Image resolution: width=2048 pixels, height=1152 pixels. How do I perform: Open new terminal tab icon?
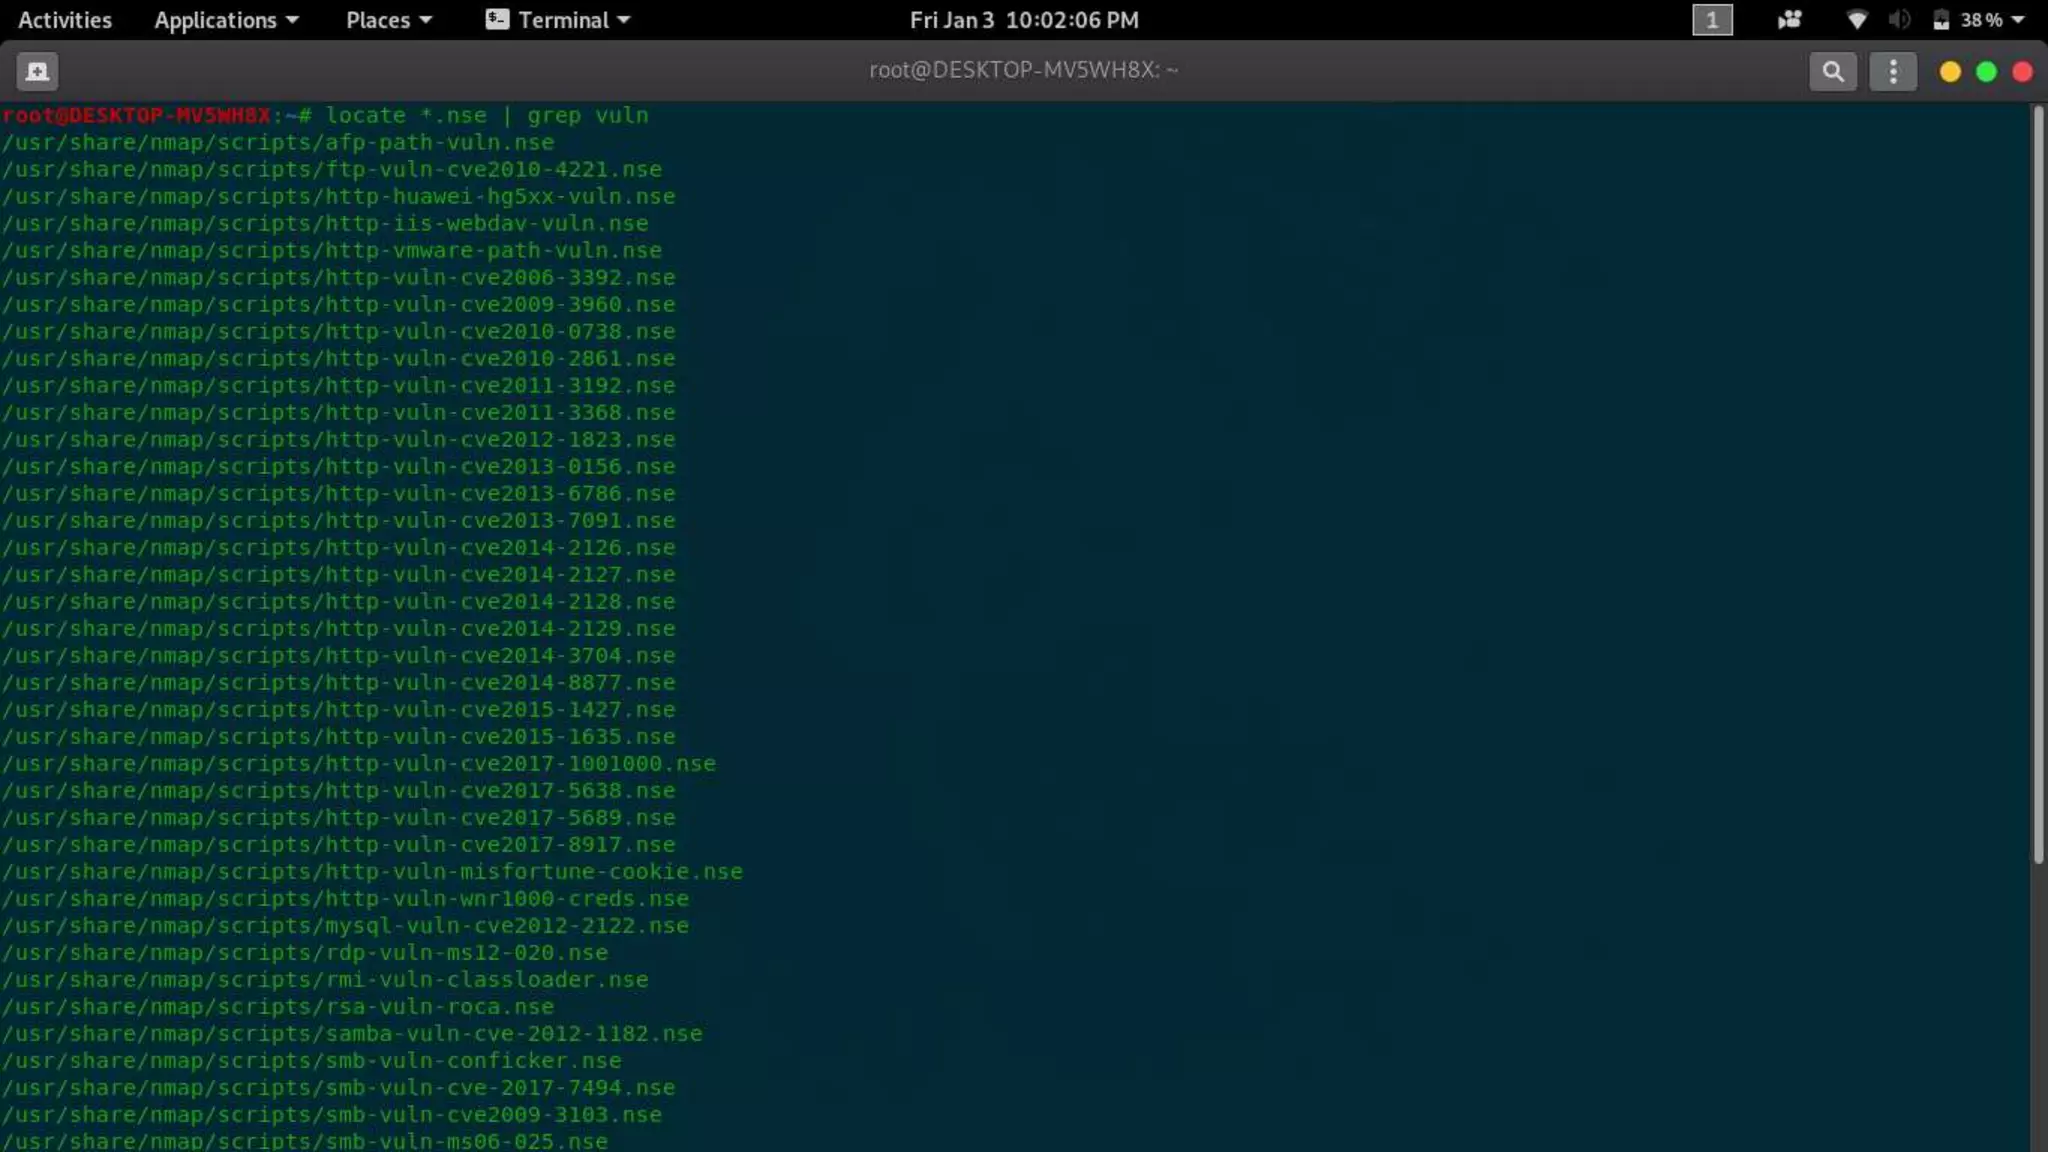coord(37,71)
